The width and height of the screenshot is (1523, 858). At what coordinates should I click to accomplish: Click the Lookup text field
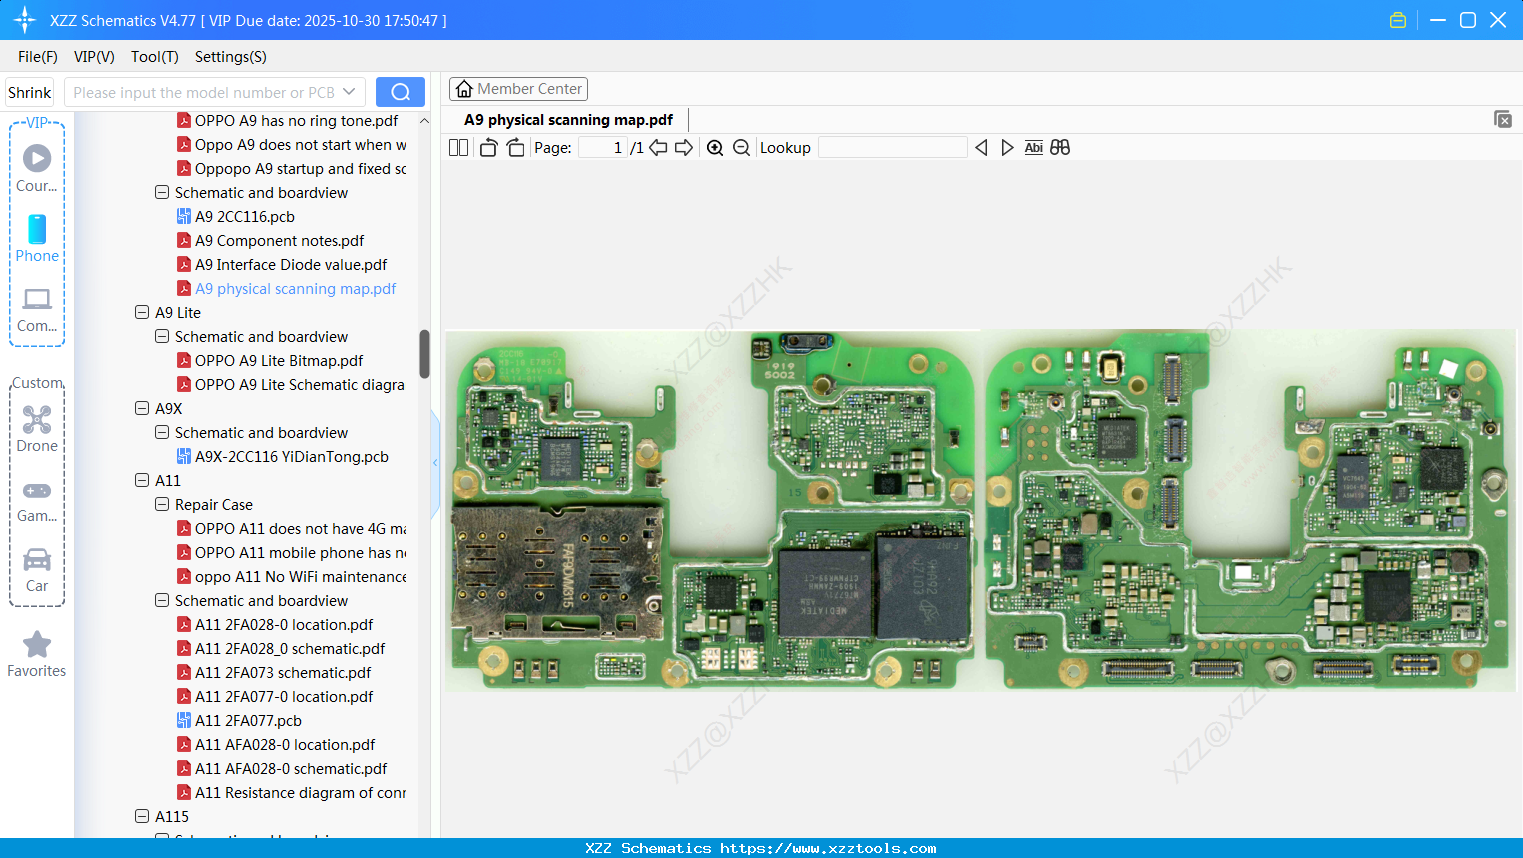[x=893, y=148]
